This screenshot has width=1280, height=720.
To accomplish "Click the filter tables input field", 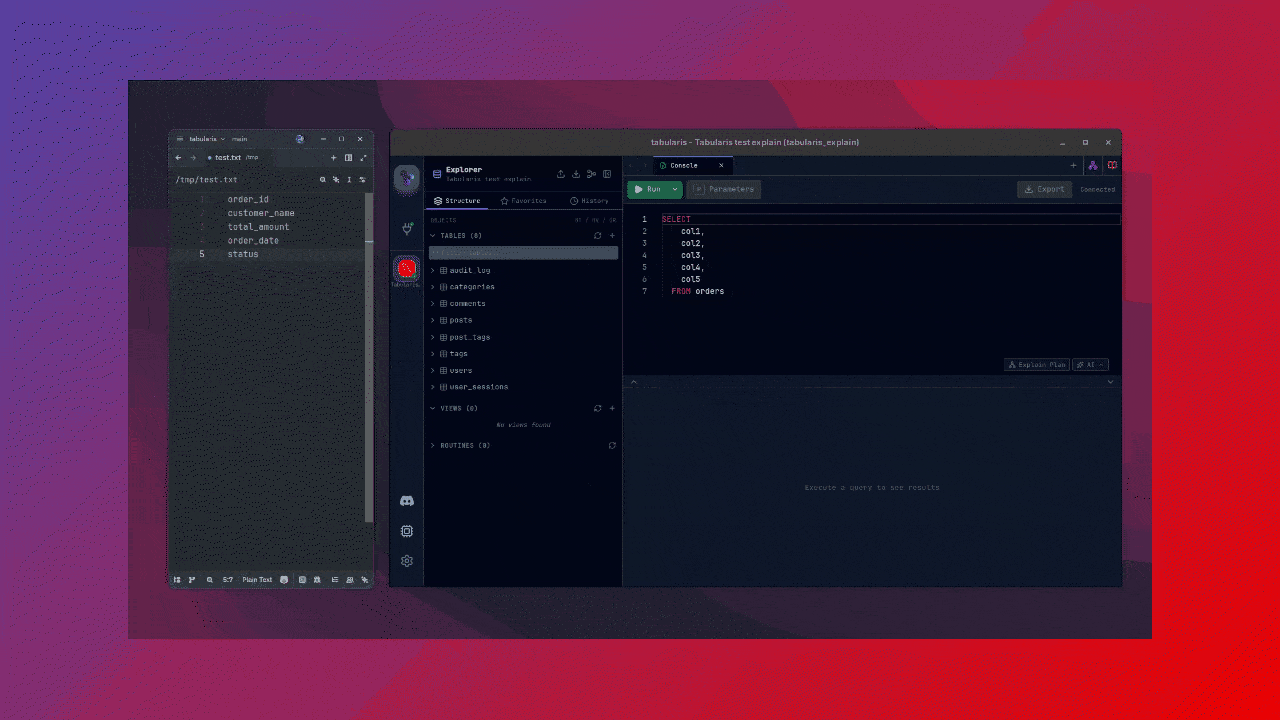I will click(x=523, y=253).
